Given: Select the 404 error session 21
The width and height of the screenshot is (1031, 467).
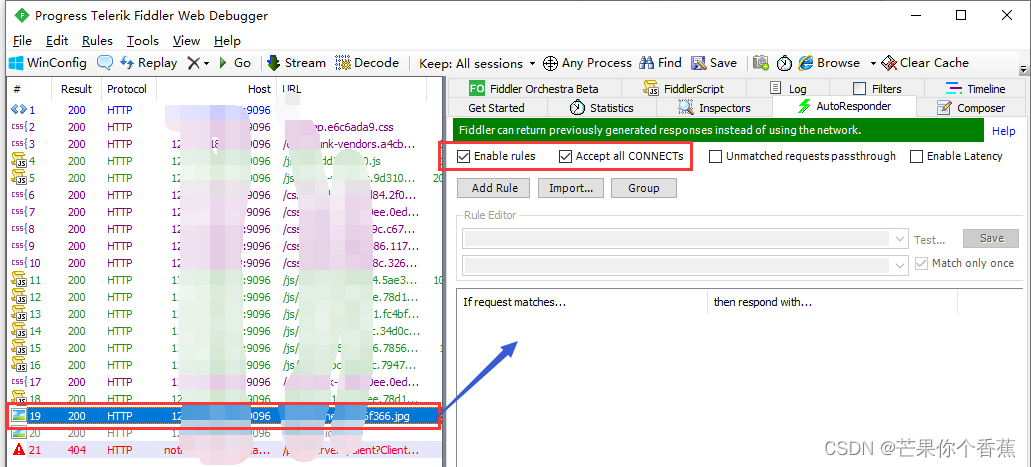Looking at the screenshot, I should [224, 450].
